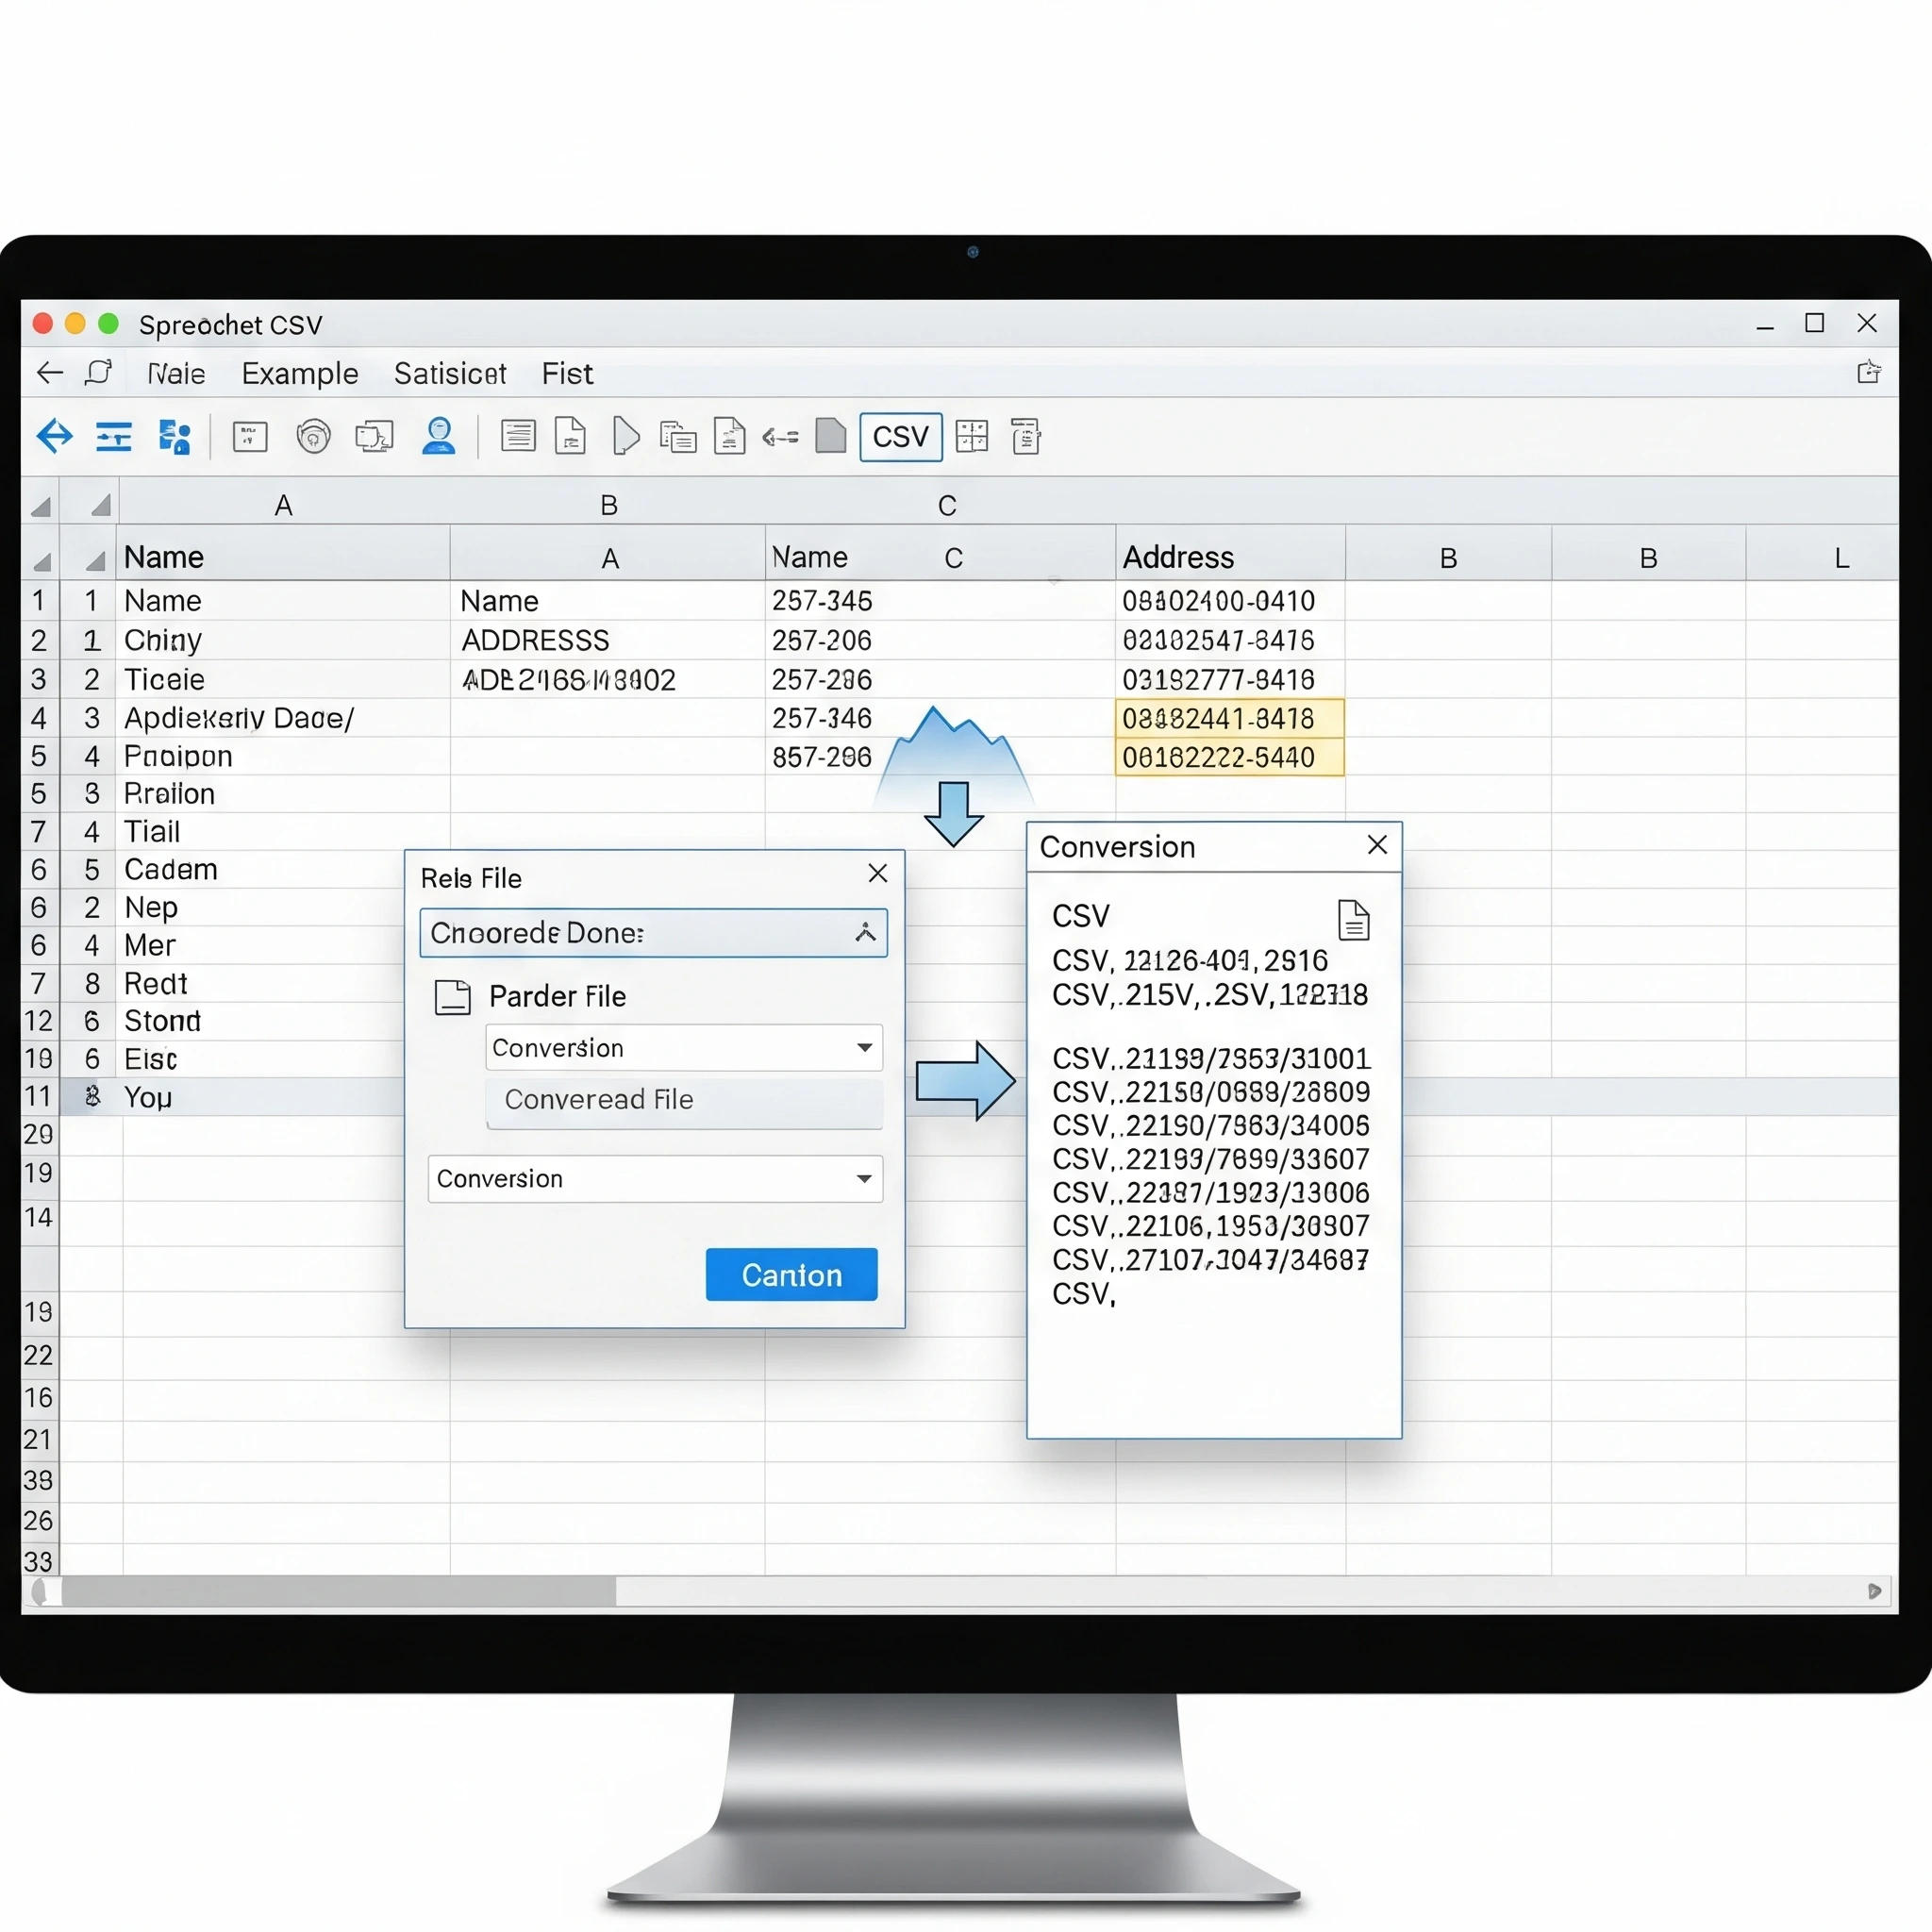Click the document icon in Conversion panel
The width and height of the screenshot is (1932, 1932).
(1353, 920)
